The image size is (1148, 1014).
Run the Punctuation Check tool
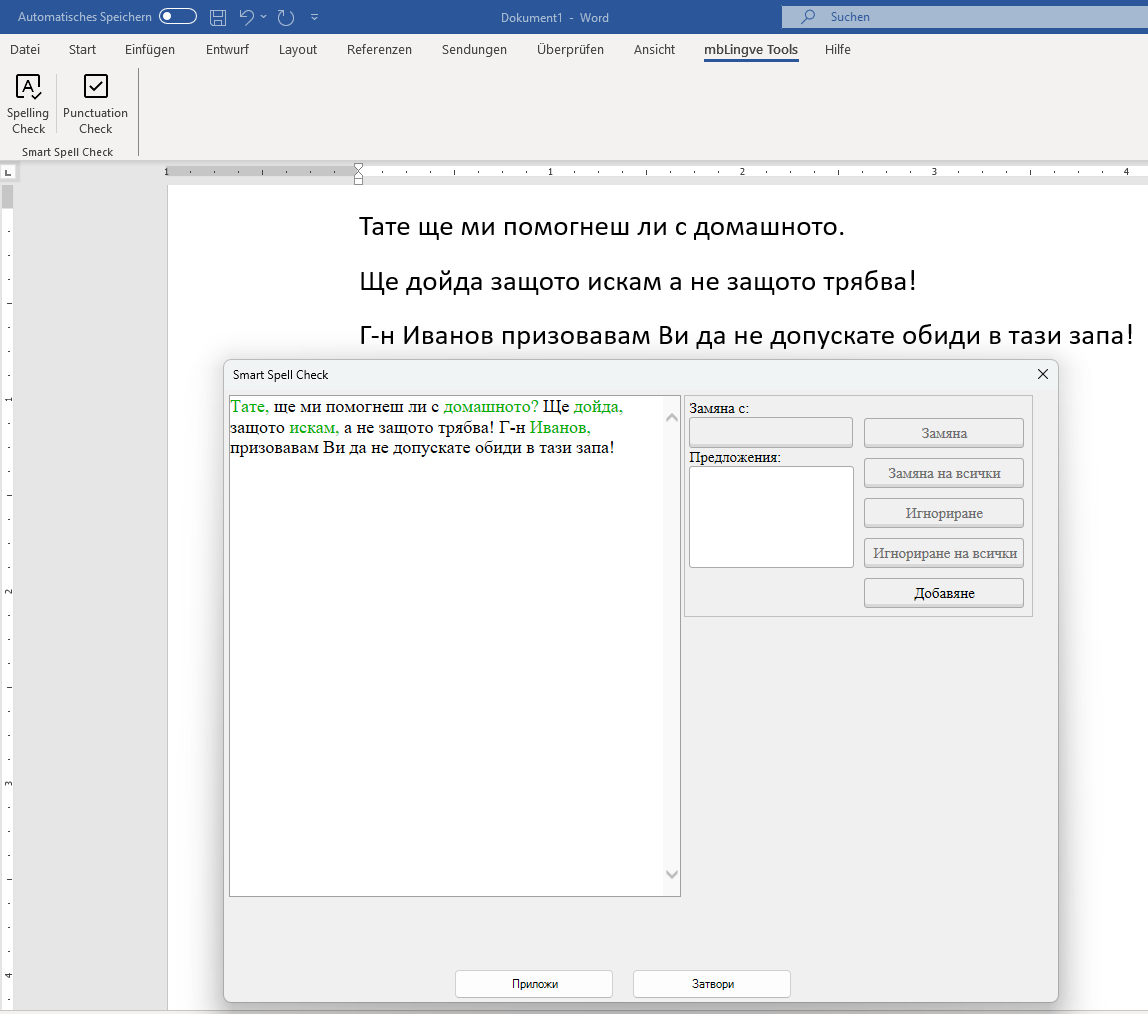95,105
